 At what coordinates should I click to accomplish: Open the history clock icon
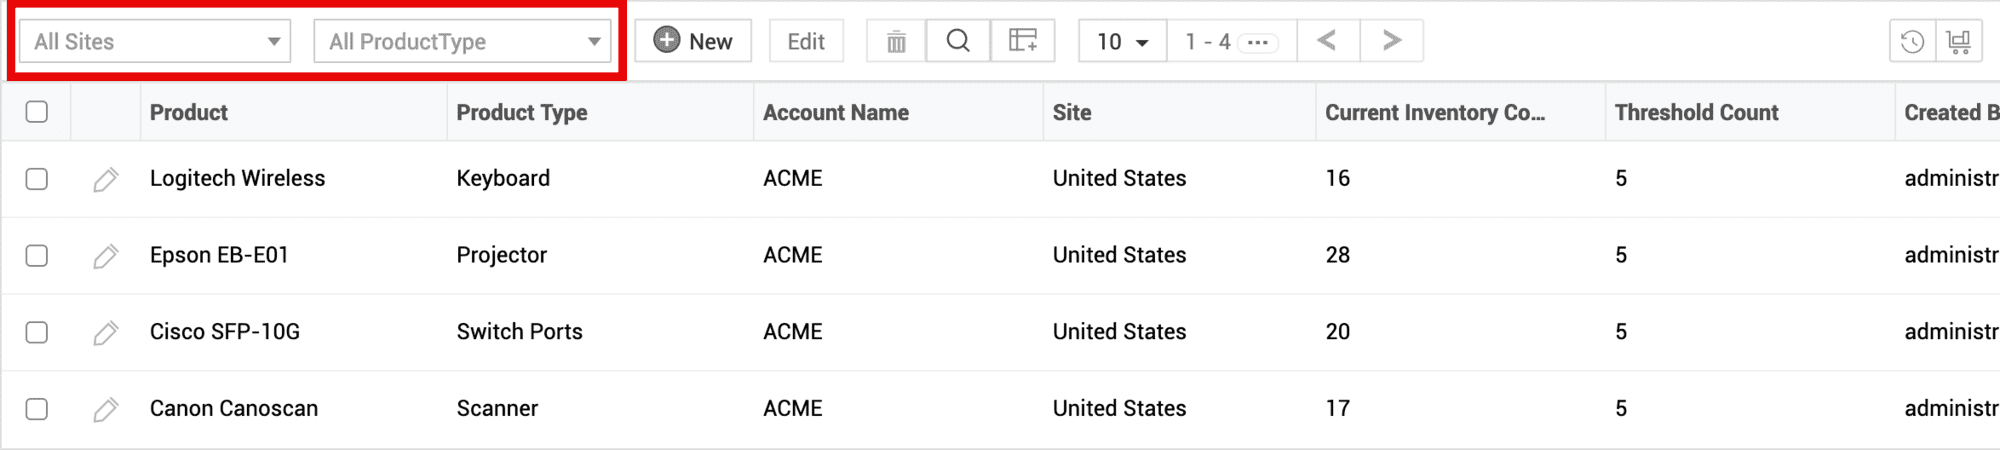coord(1912,42)
